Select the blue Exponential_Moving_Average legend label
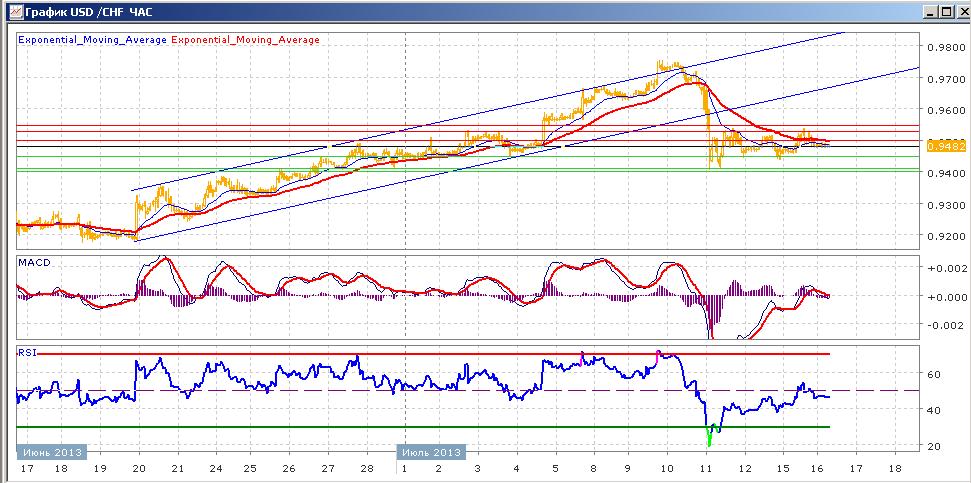This screenshot has height=483, width=971. point(93,40)
